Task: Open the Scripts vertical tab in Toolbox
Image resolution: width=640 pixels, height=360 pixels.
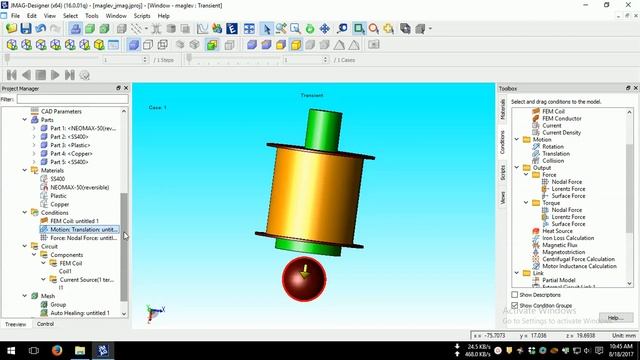Action: pyautogui.click(x=502, y=173)
